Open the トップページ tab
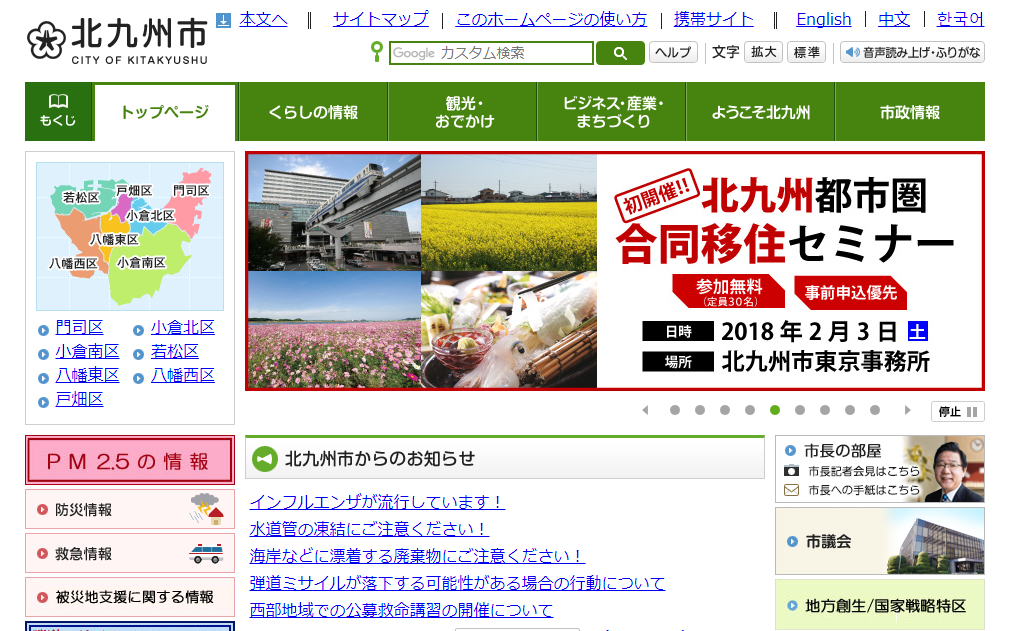Image resolution: width=1015 pixels, height=631 pixels. (165, 112)
